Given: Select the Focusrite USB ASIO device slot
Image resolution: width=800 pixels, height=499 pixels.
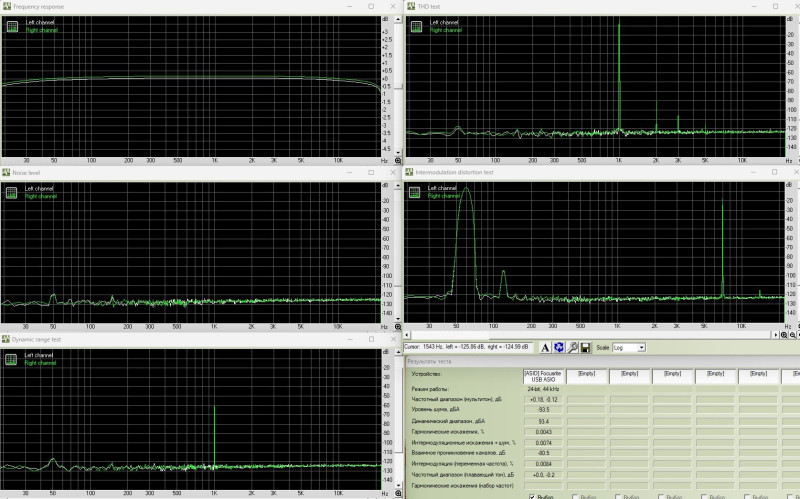Looking at the screenshot, I should (x=543, y=377).
